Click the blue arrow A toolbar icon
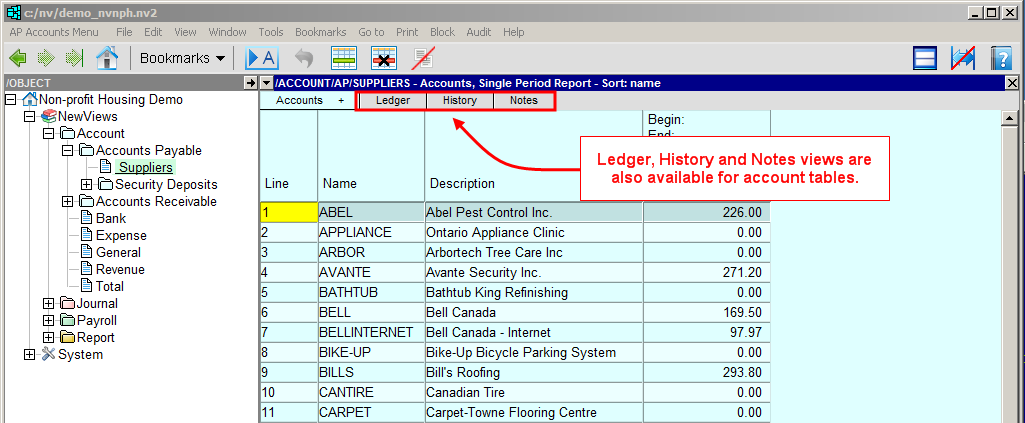This screenshot has width=1025, height=423. pyautogui.click(x=262, y=58)
